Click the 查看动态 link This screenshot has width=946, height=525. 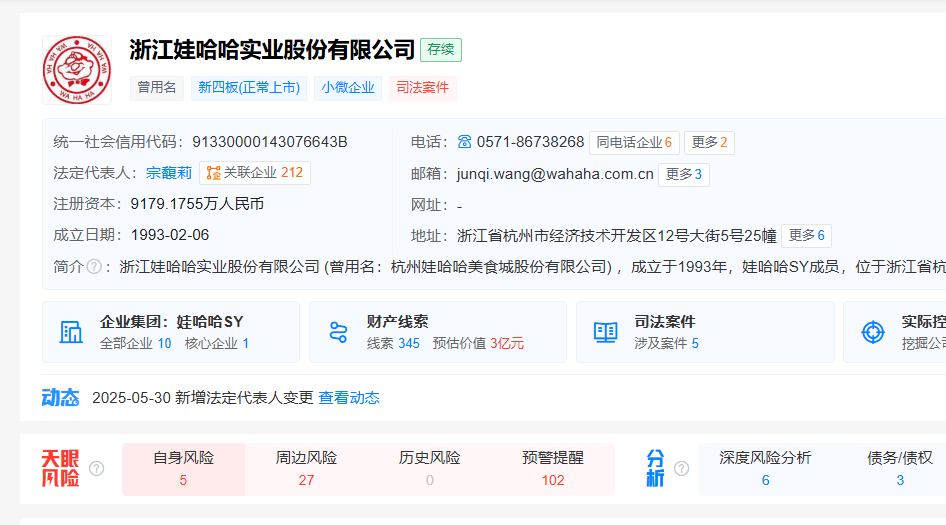click(349, 398)
